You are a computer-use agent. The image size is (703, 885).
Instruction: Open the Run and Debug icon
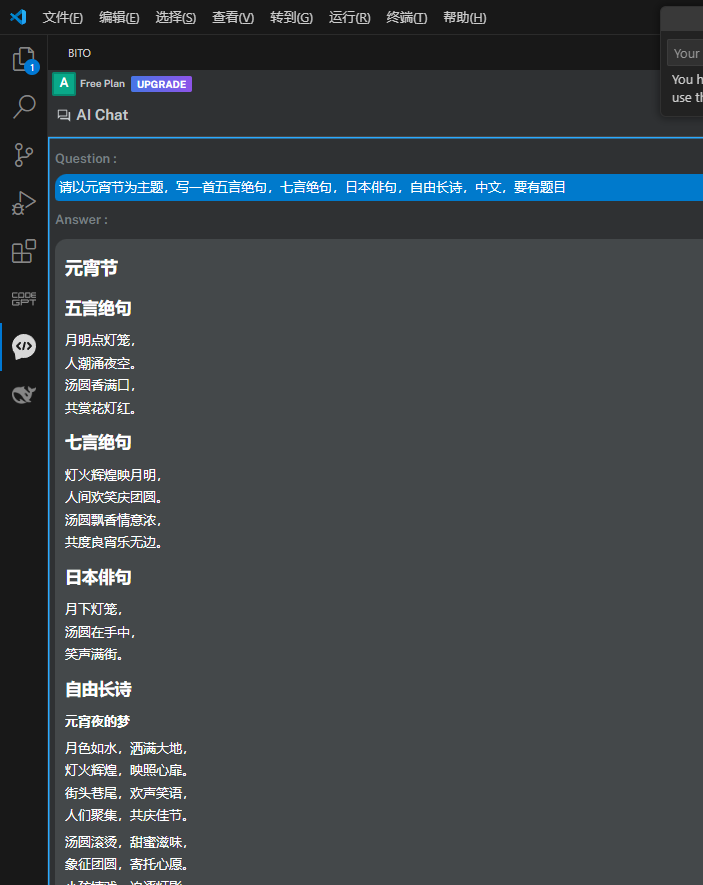point(24,203)
